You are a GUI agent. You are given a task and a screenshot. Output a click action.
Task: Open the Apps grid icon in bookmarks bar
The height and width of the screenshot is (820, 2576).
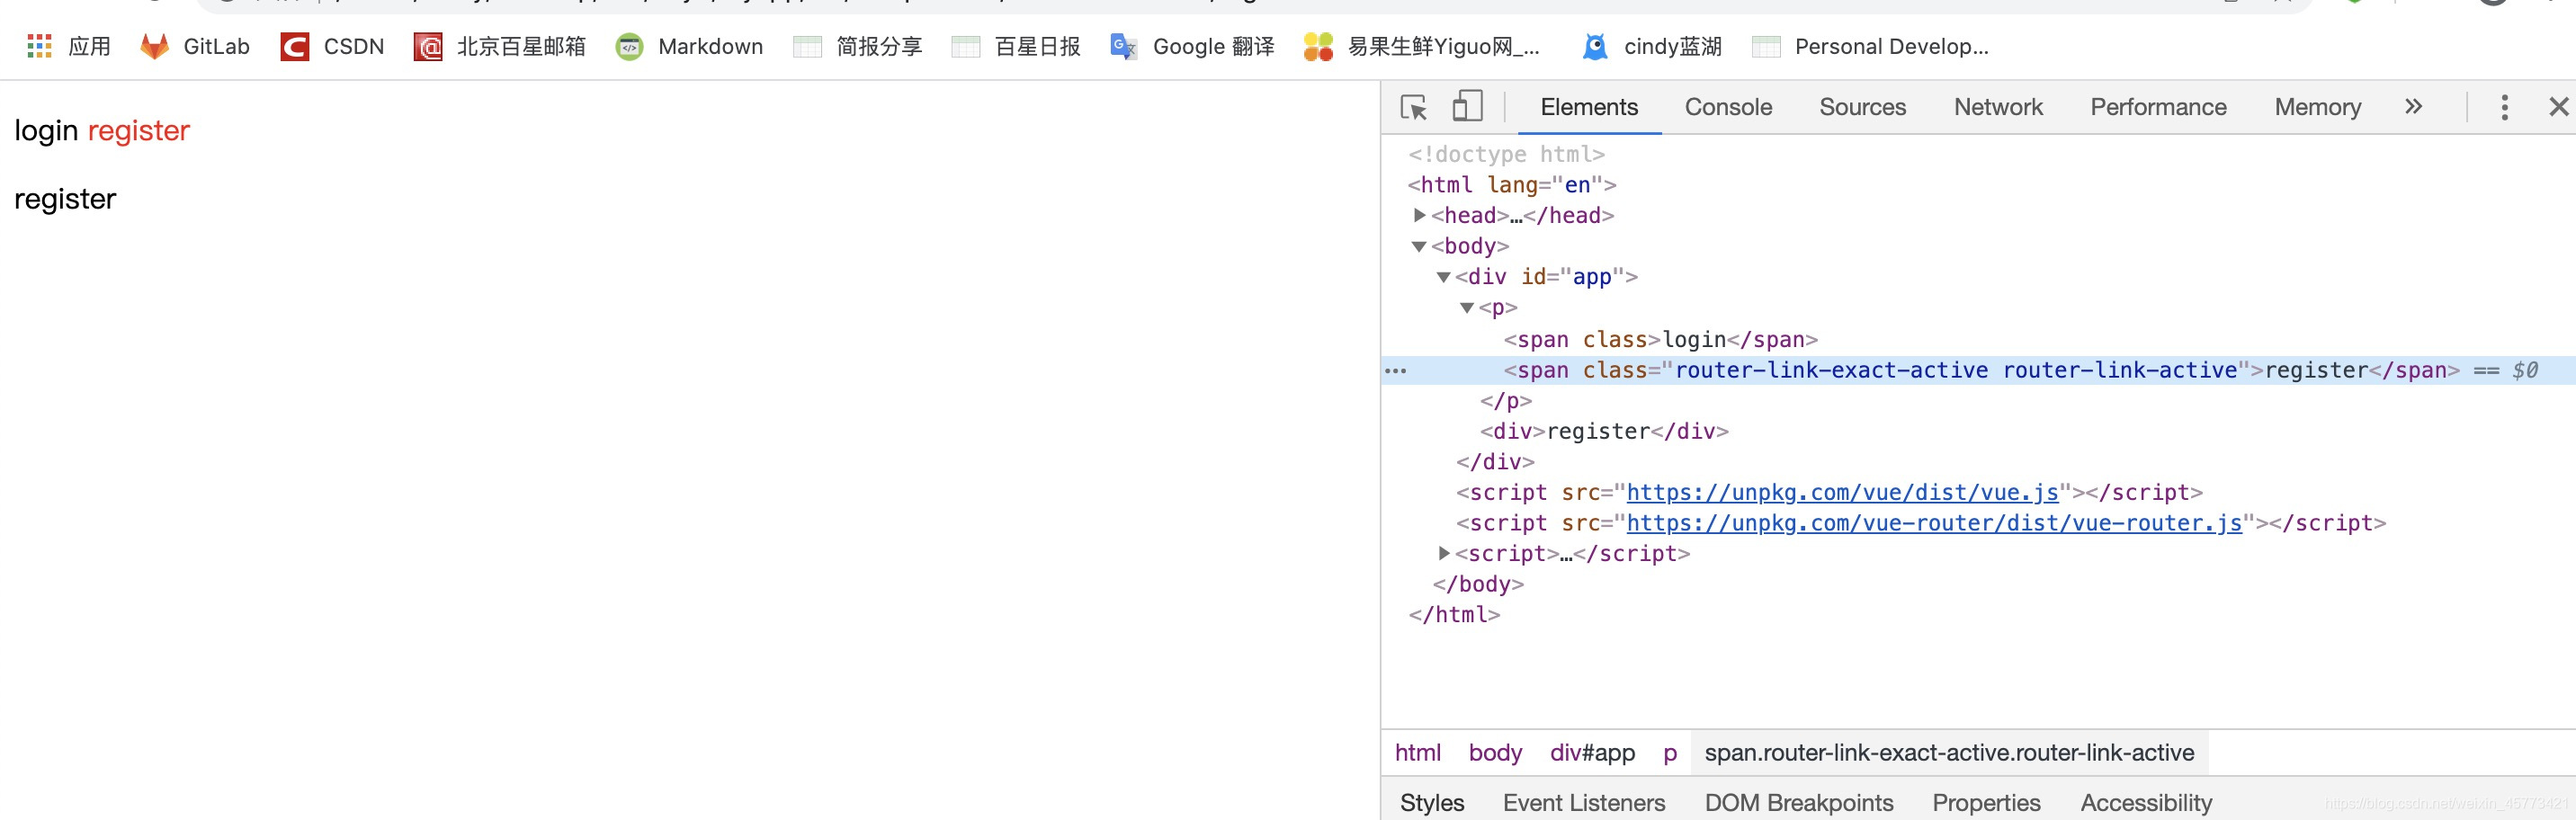pyautogui.click(x=39, y=46)
